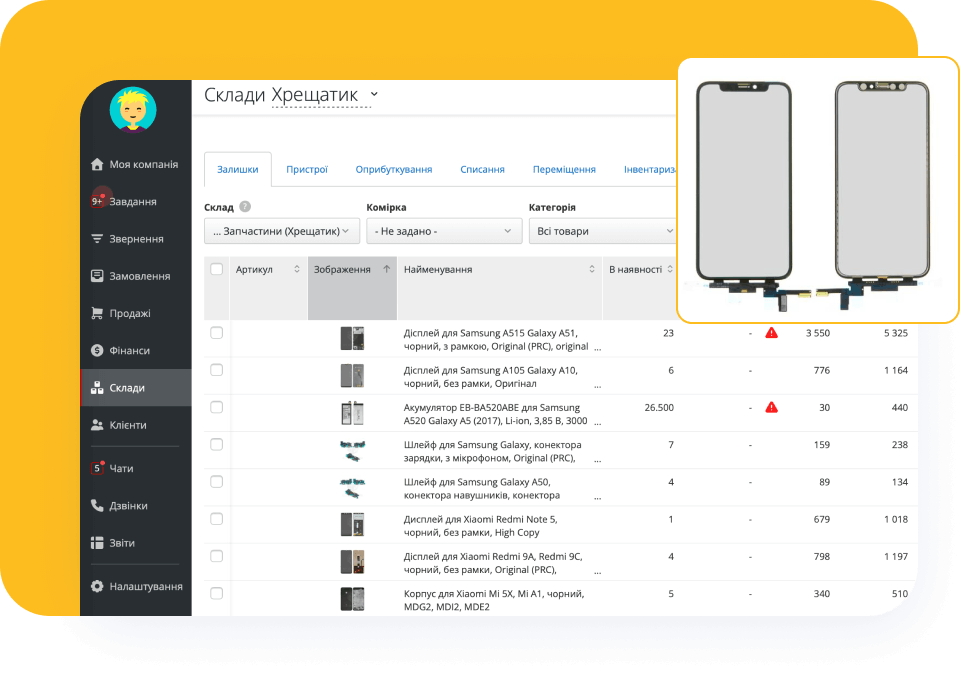Check the box for Samsung A105 Galaxy A10 display
The image size is (978, 688).
pyautogui.click(x=217, y=370)
